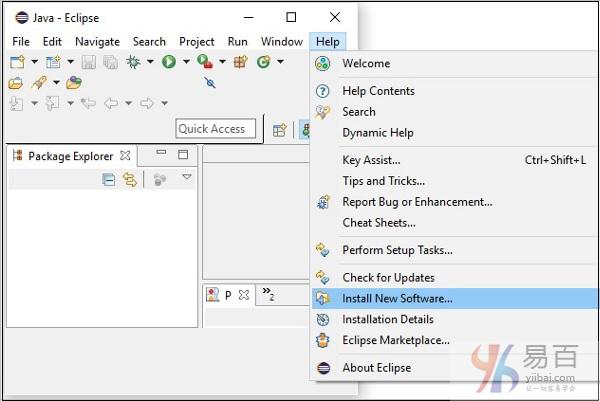Open dropdown arrow next to Debug icon
Screen dimensions: 600x401
point(150,62)
